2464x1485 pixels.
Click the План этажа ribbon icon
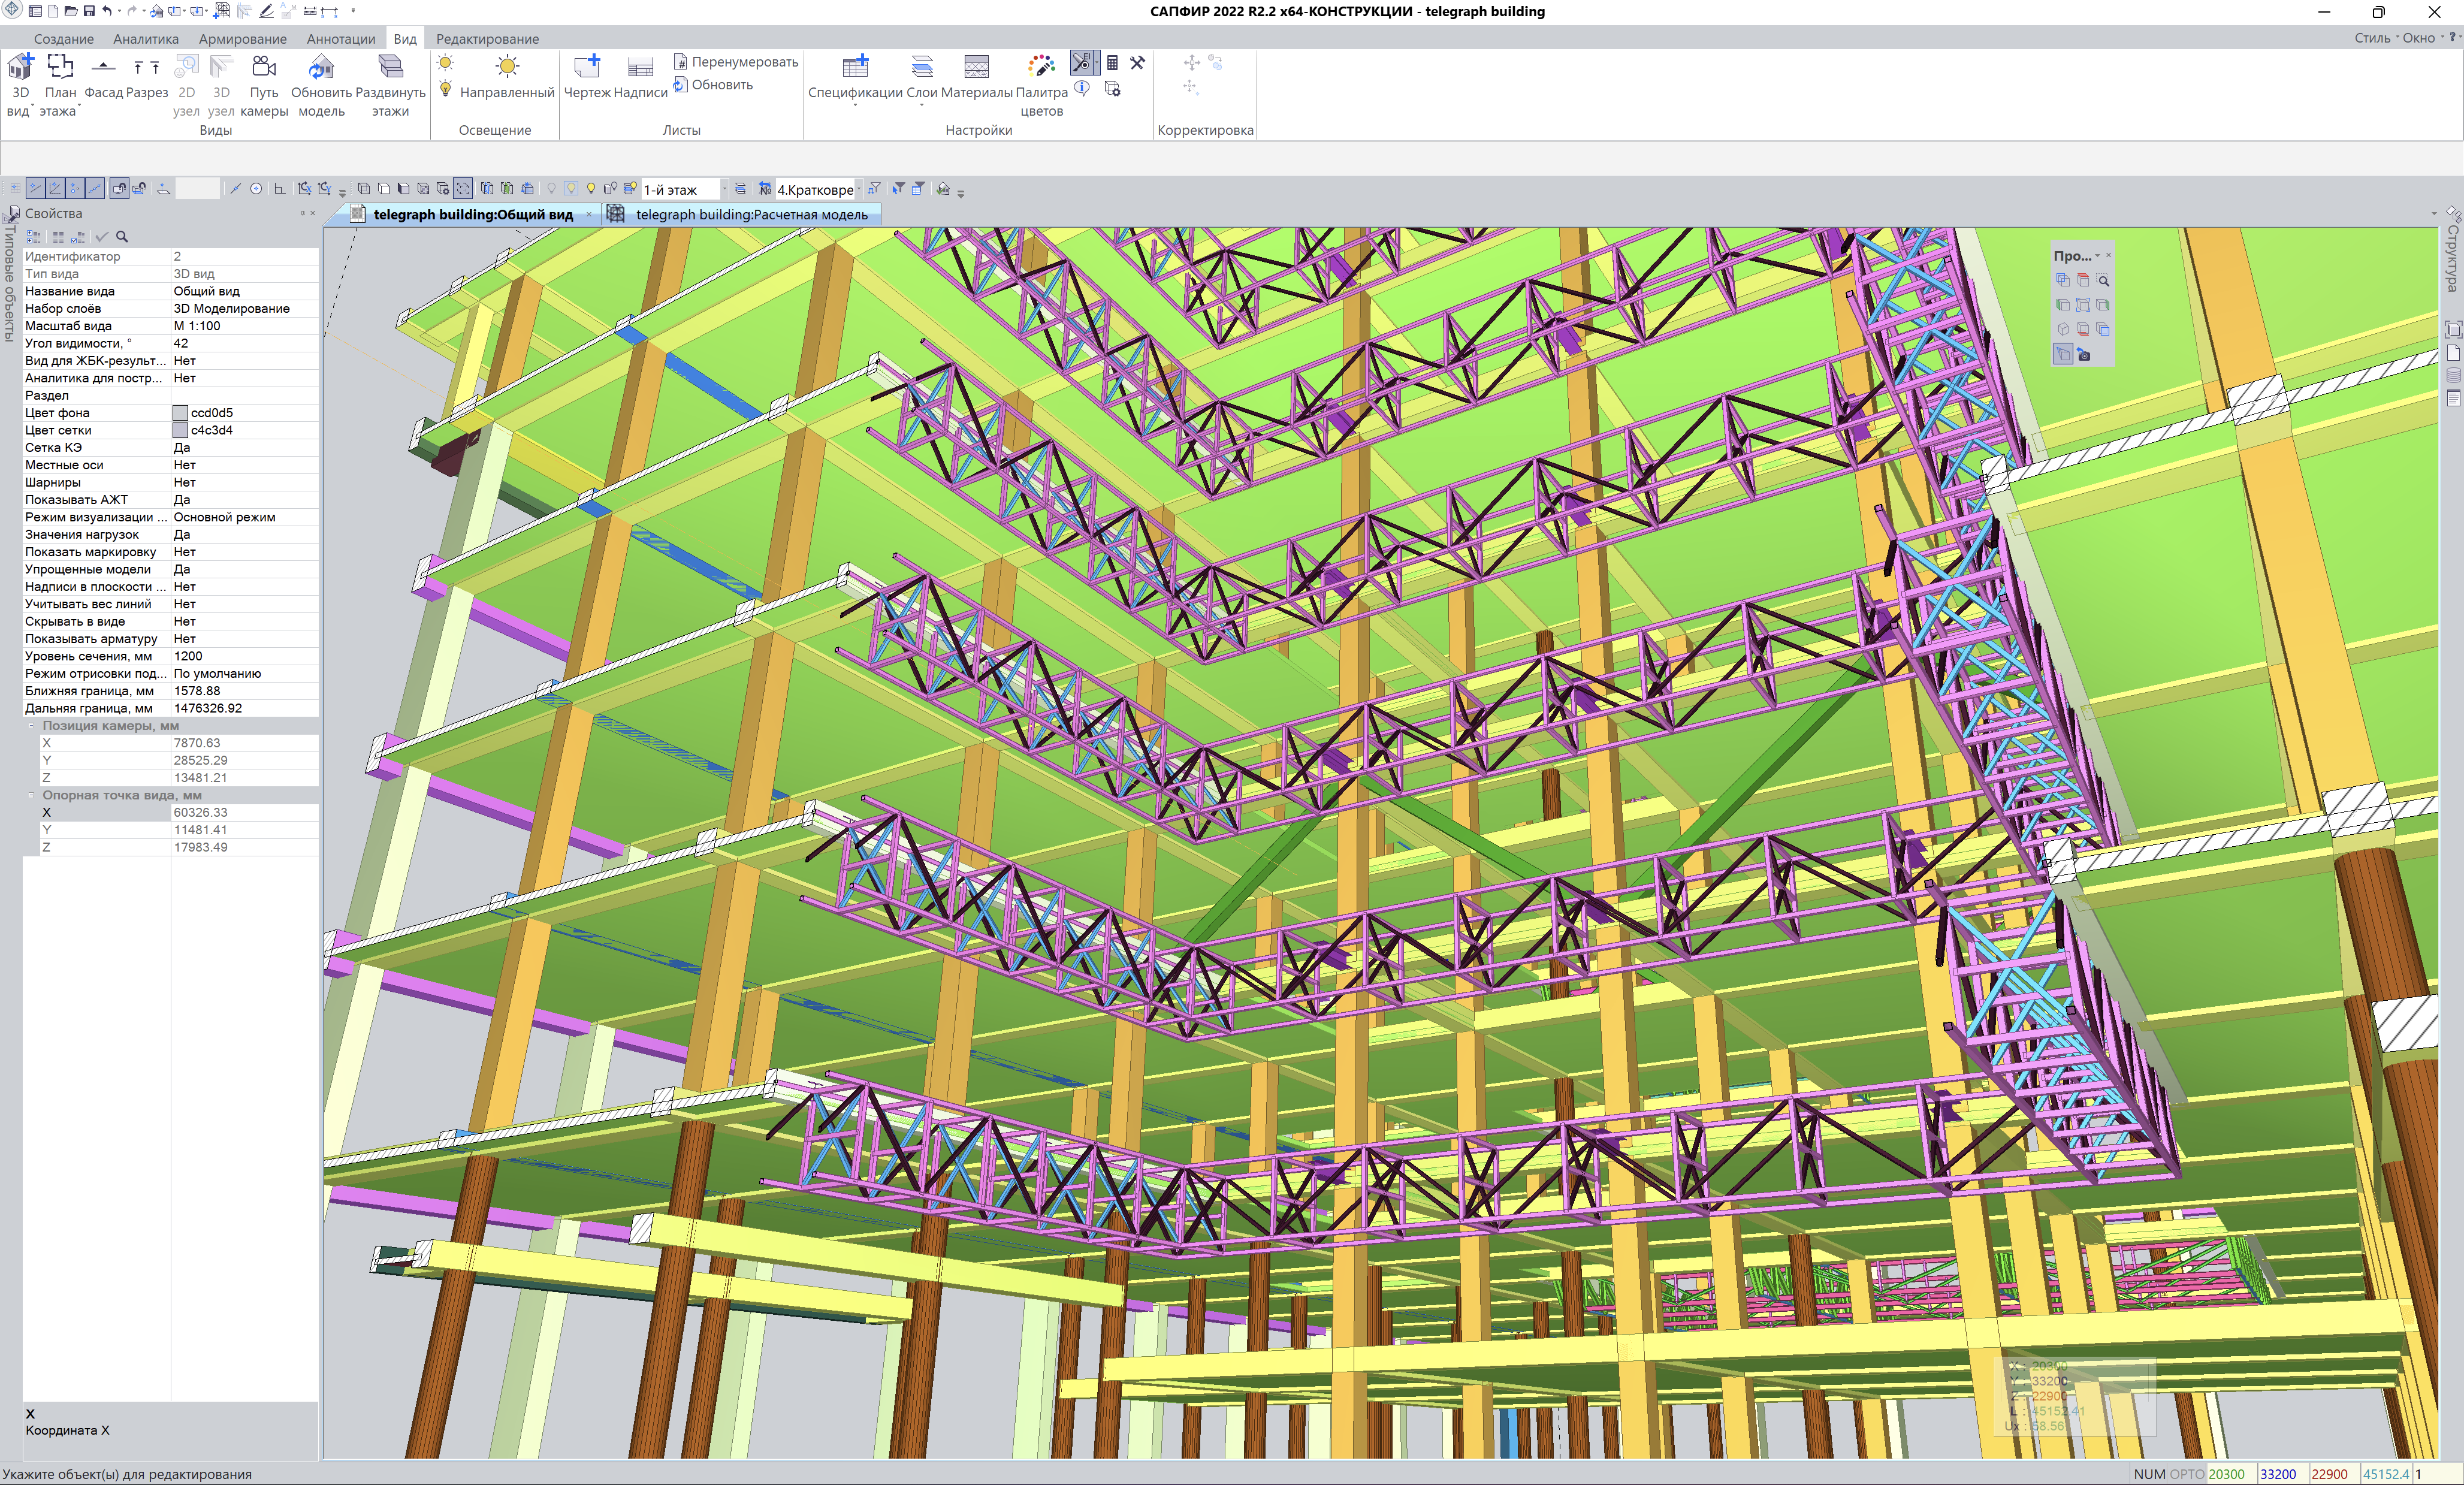pyautogui.click(x=60, y=68)
